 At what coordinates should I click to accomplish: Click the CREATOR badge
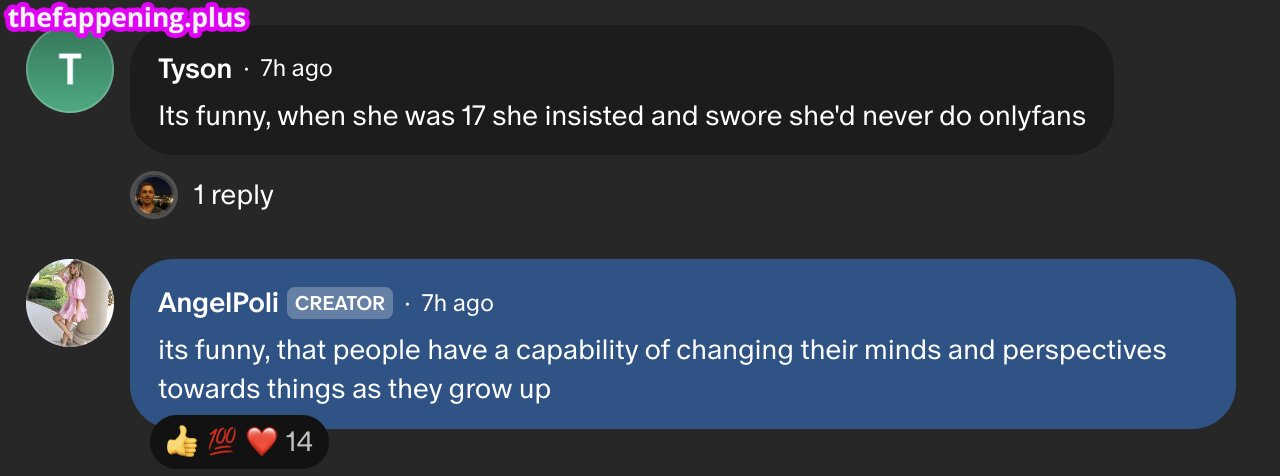tap(340, 303)
